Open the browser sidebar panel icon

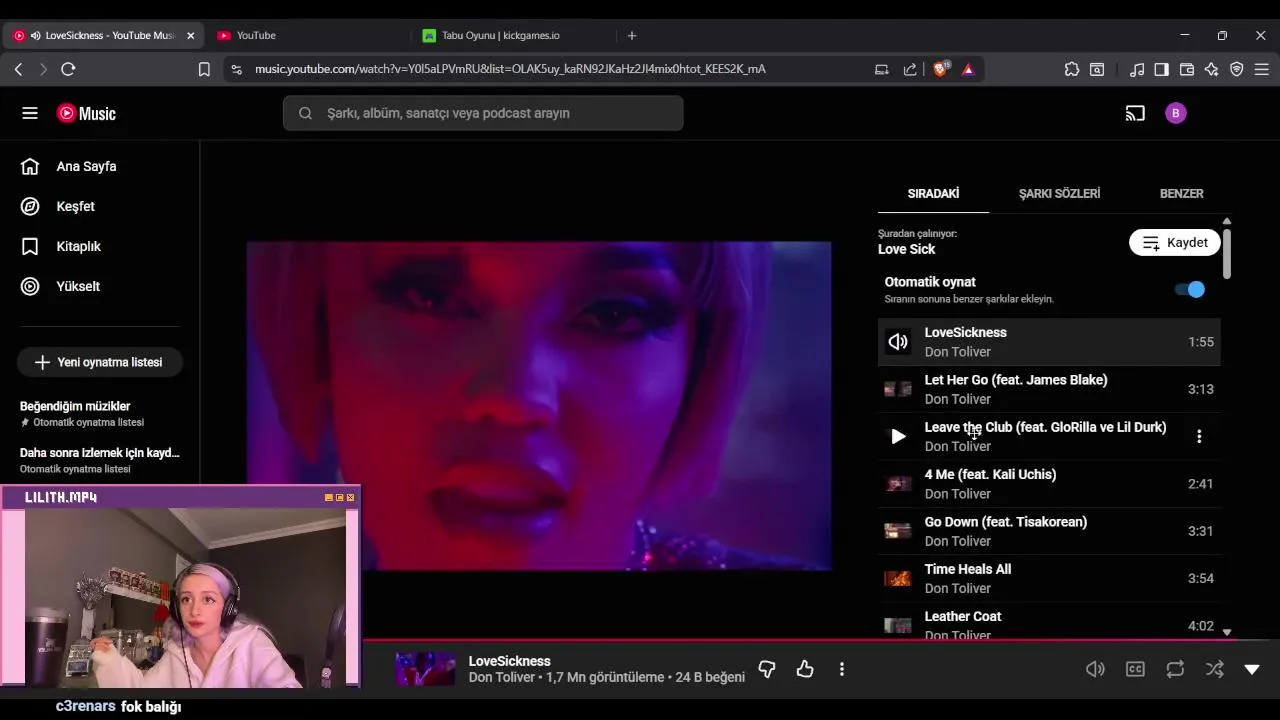tap(1161, 69)
